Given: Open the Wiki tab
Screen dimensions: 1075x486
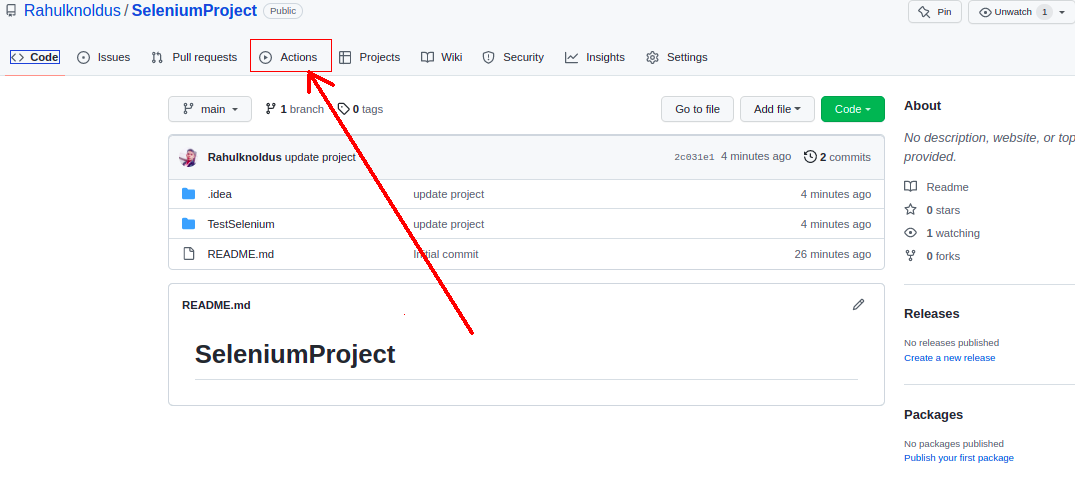Looking at the screenshot, I should pos(442,58).
